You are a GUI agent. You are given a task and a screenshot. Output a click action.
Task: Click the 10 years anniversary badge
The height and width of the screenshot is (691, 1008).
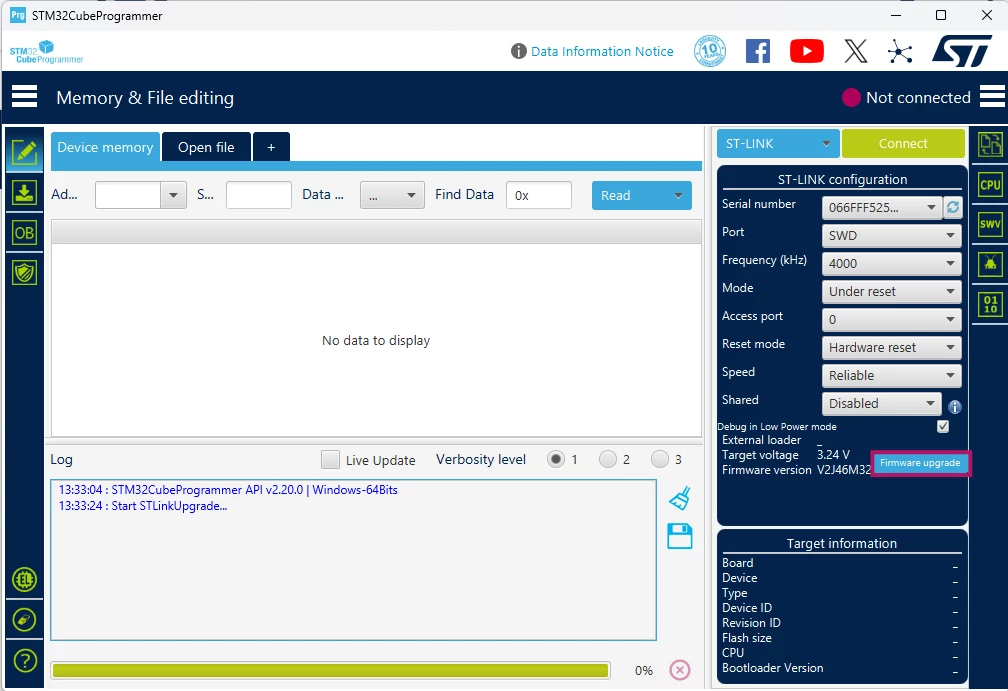pos(710,51)
